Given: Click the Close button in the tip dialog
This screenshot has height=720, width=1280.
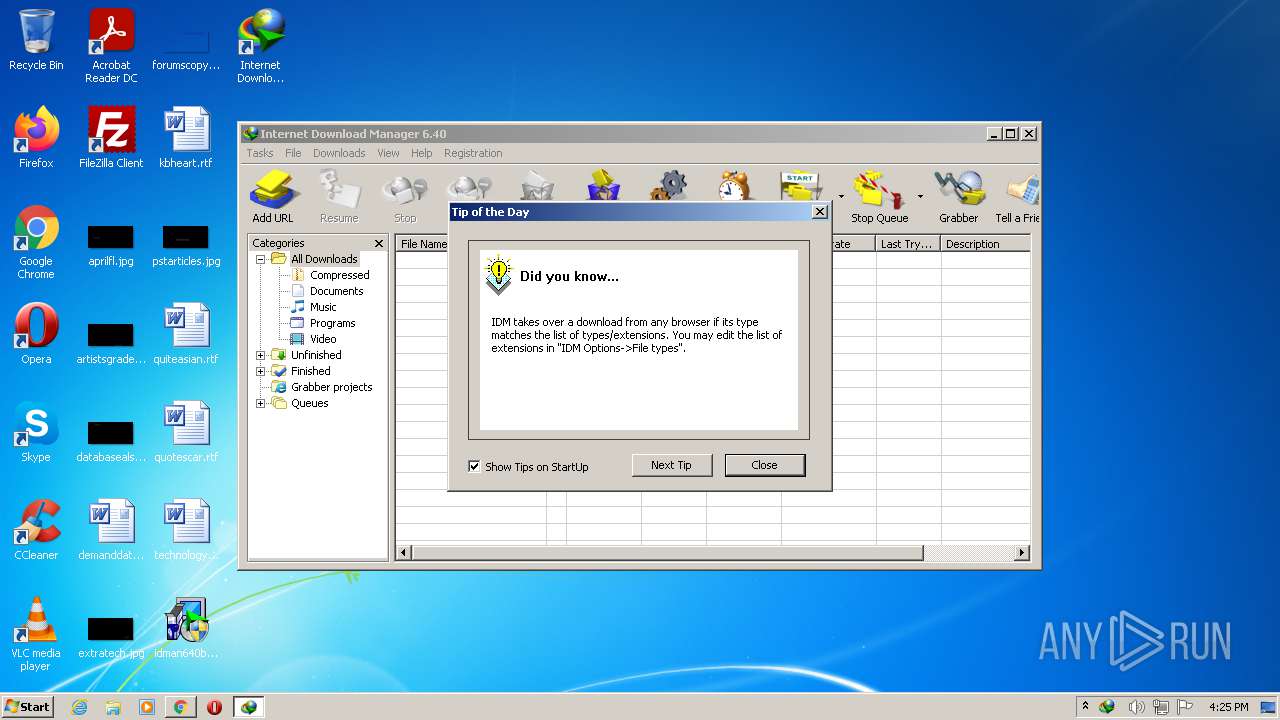Looking at the screenshot, I should click(x=764, y=465).
